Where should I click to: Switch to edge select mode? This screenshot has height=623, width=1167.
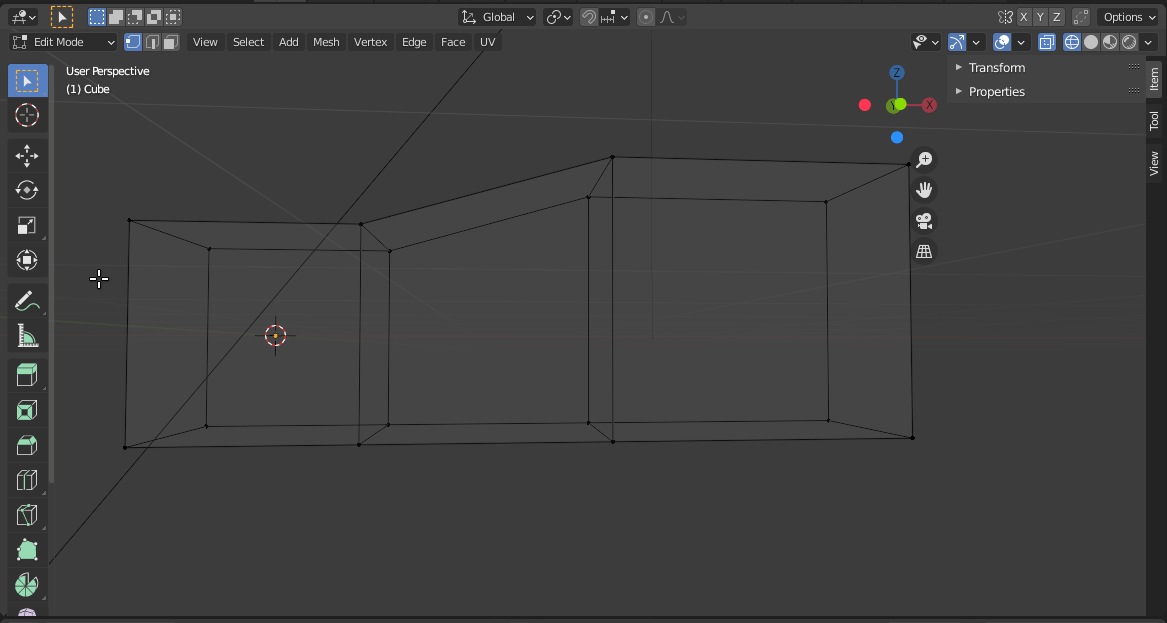point(152,42)
